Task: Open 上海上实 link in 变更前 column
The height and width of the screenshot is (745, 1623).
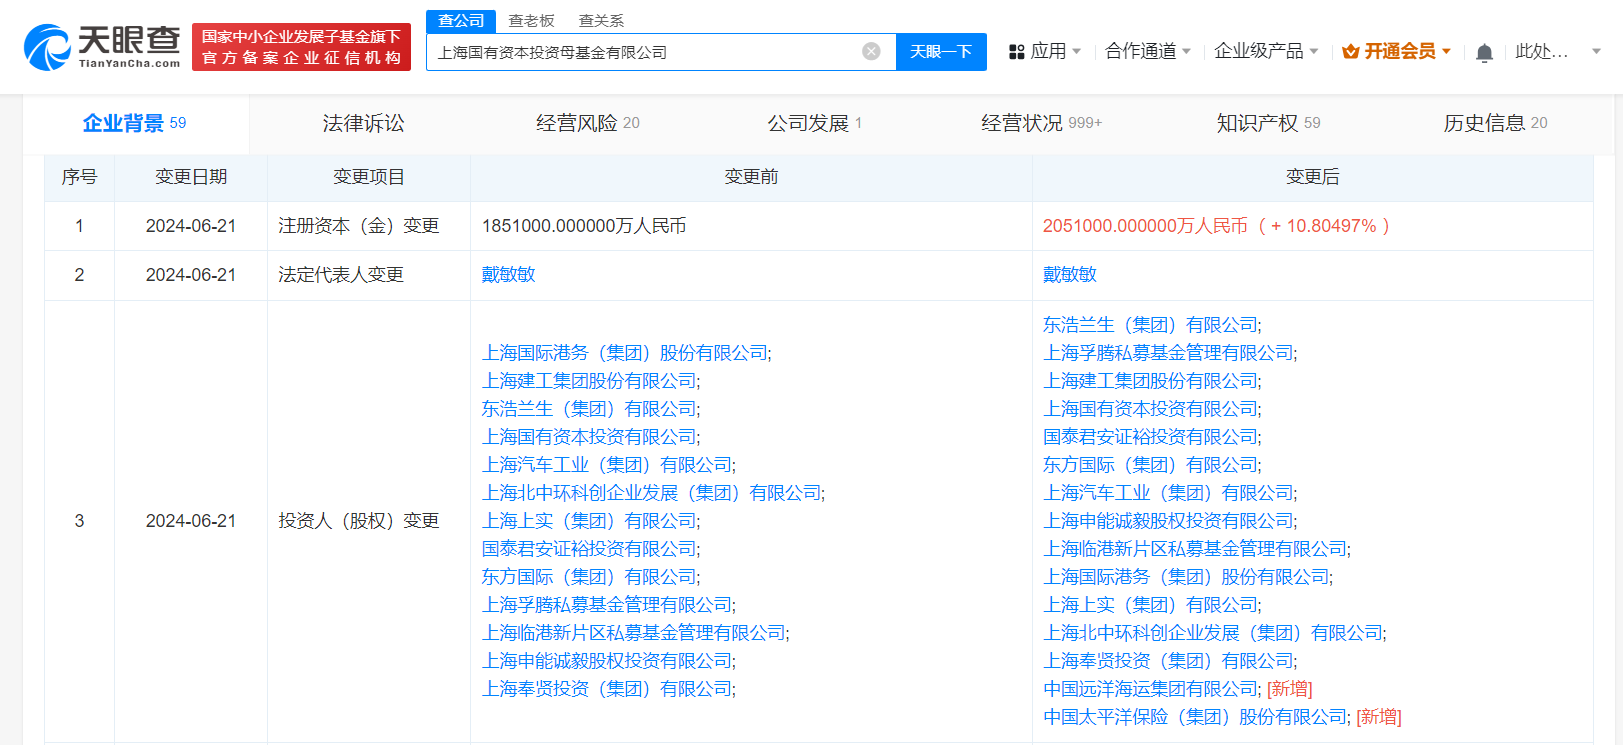Action: tap(589, 521)
